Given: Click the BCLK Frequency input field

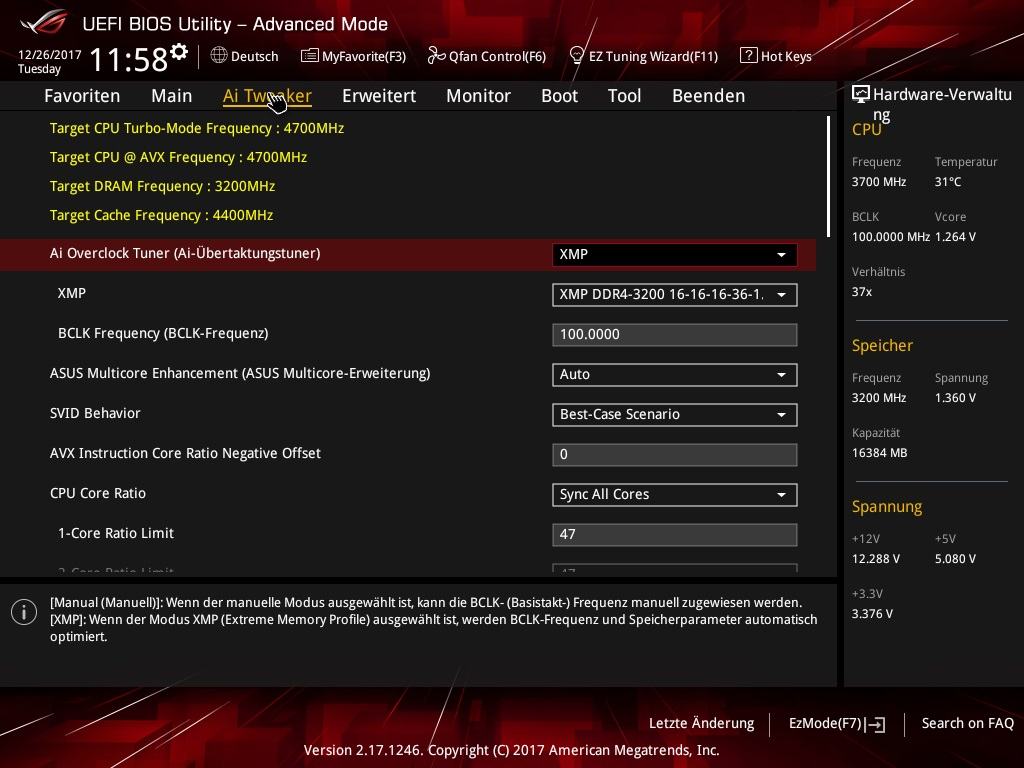Looking at the screenshot, I should (x=675, y=334).
